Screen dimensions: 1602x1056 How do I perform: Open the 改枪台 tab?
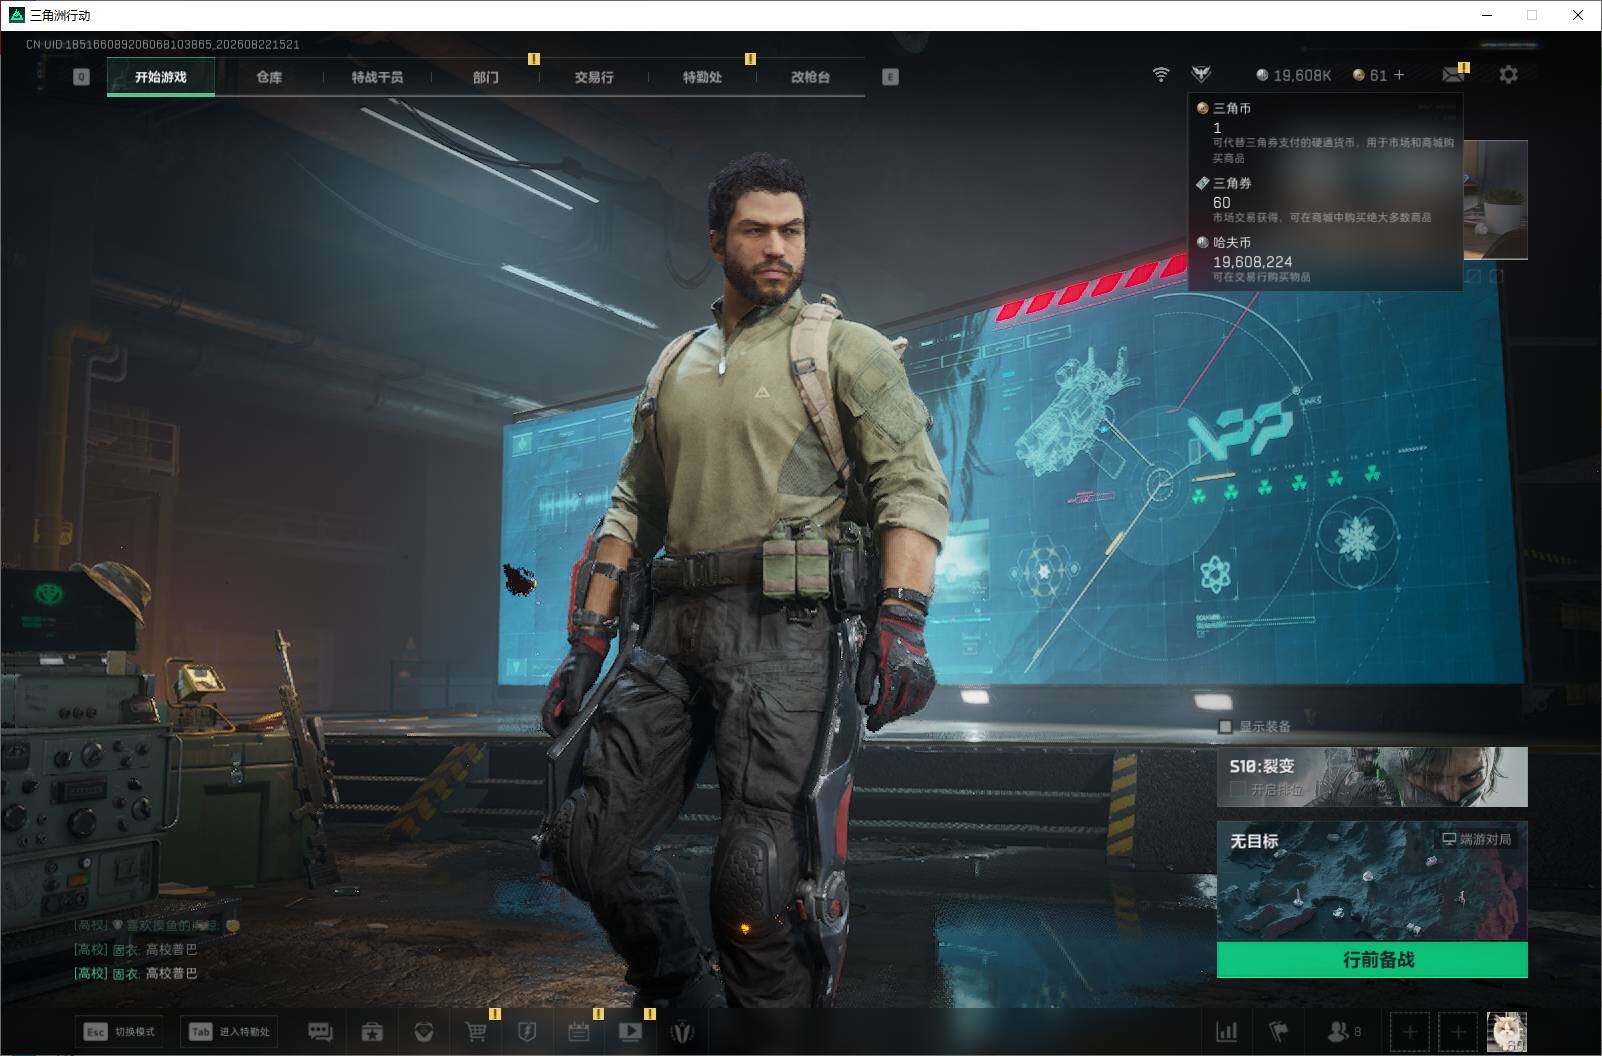pos(810,77)
